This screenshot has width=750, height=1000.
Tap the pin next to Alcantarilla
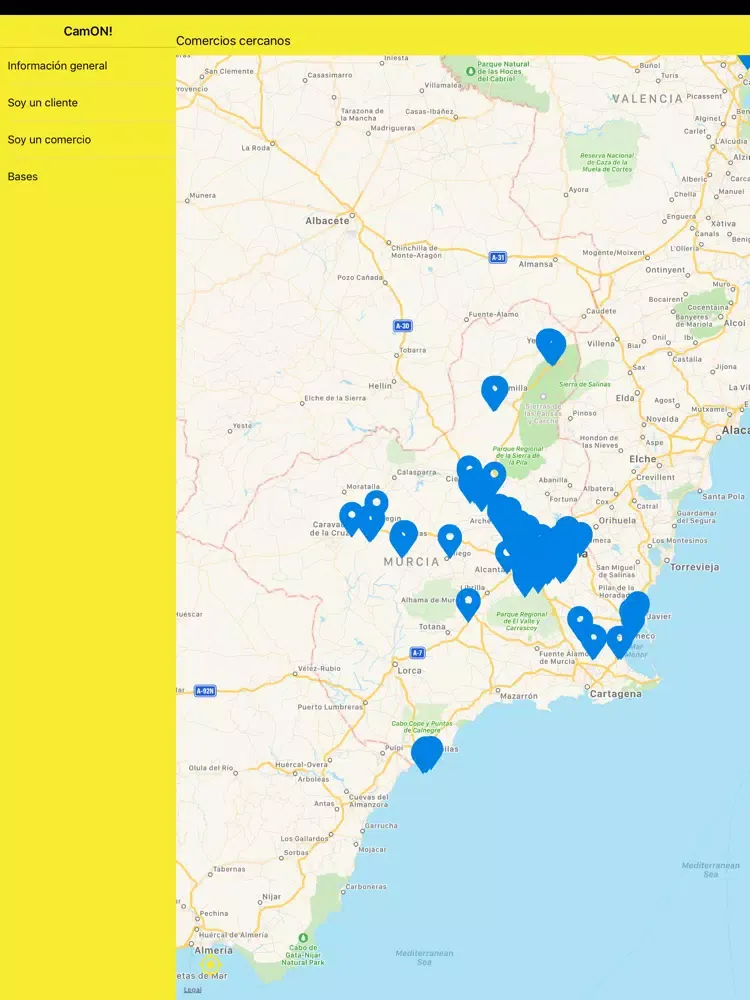506,555
